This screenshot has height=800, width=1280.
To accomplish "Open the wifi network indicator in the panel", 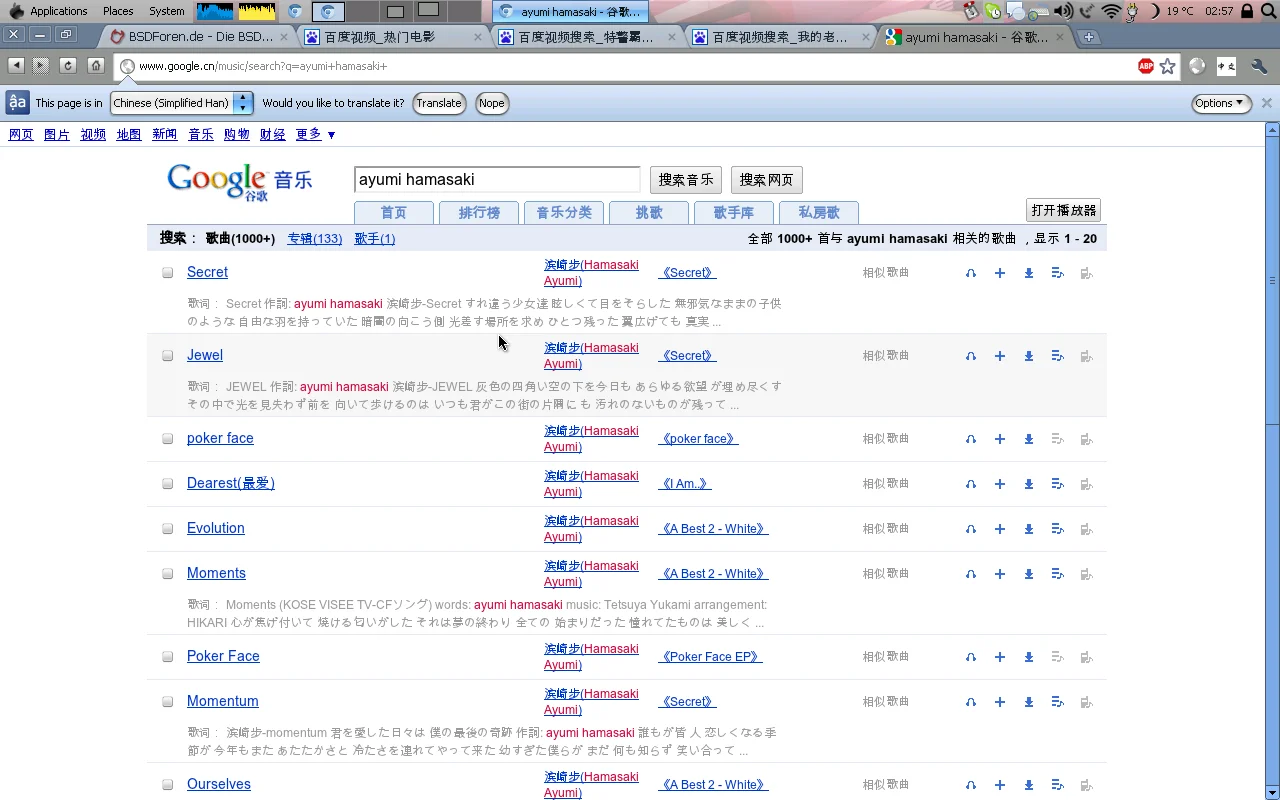I will (1111, 11).
